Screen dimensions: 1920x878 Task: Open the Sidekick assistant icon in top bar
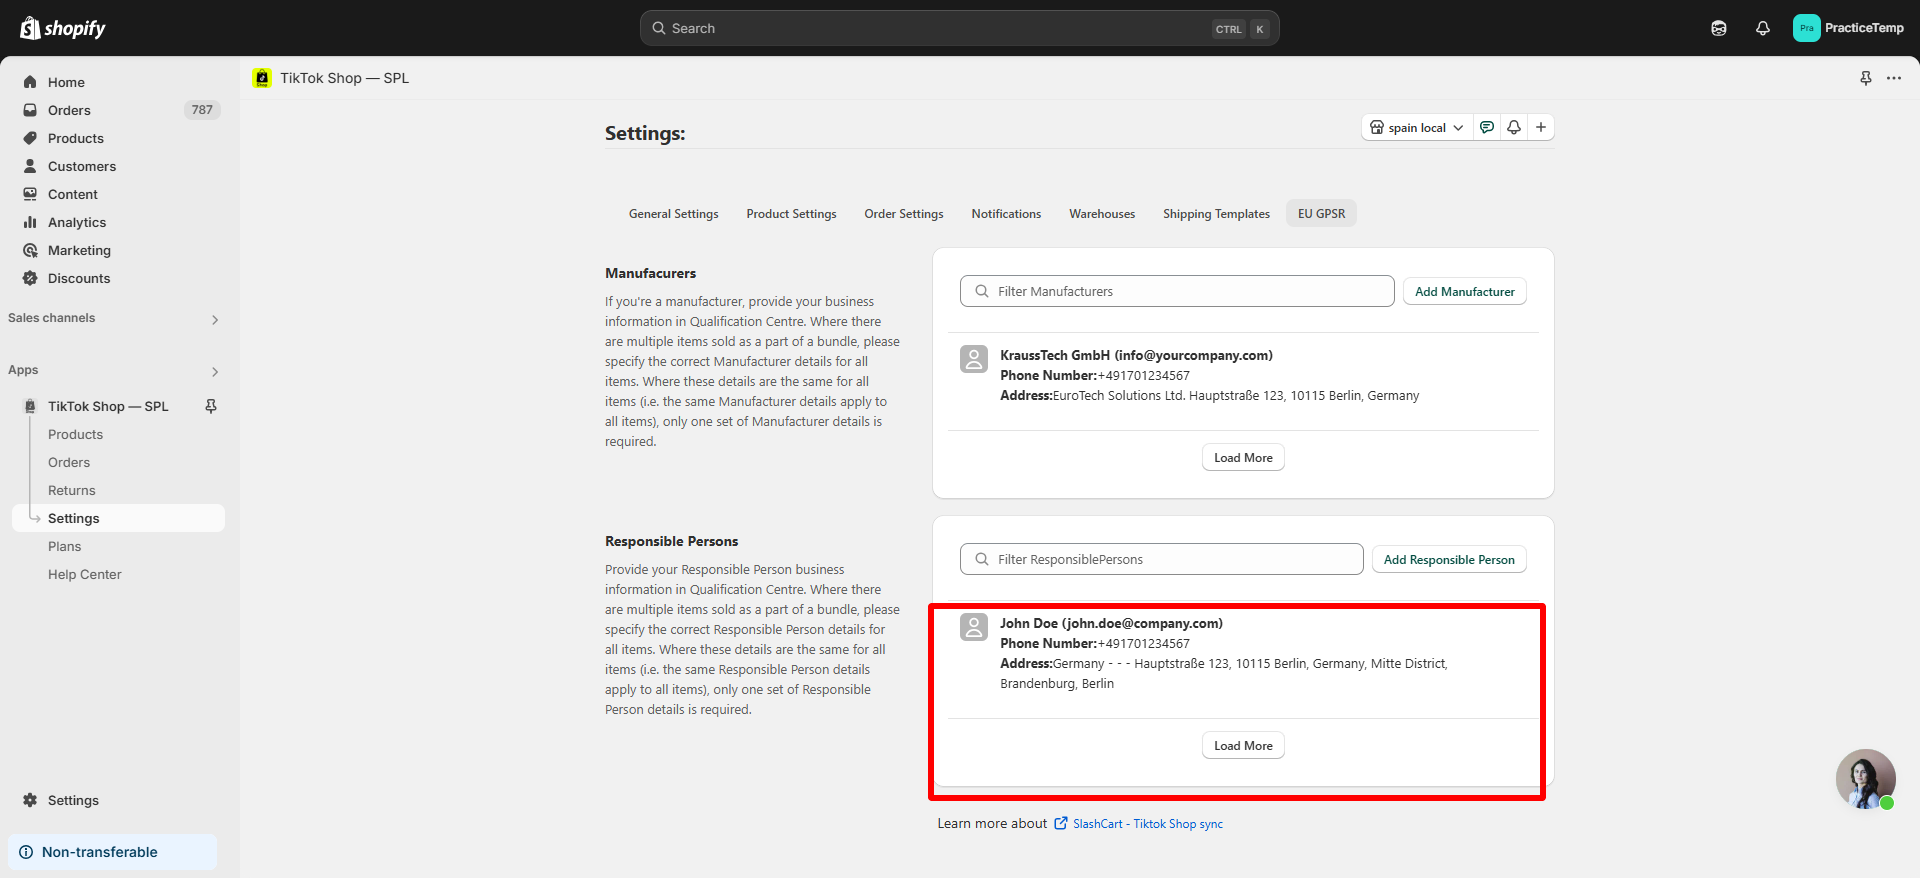click(1718, 28)
